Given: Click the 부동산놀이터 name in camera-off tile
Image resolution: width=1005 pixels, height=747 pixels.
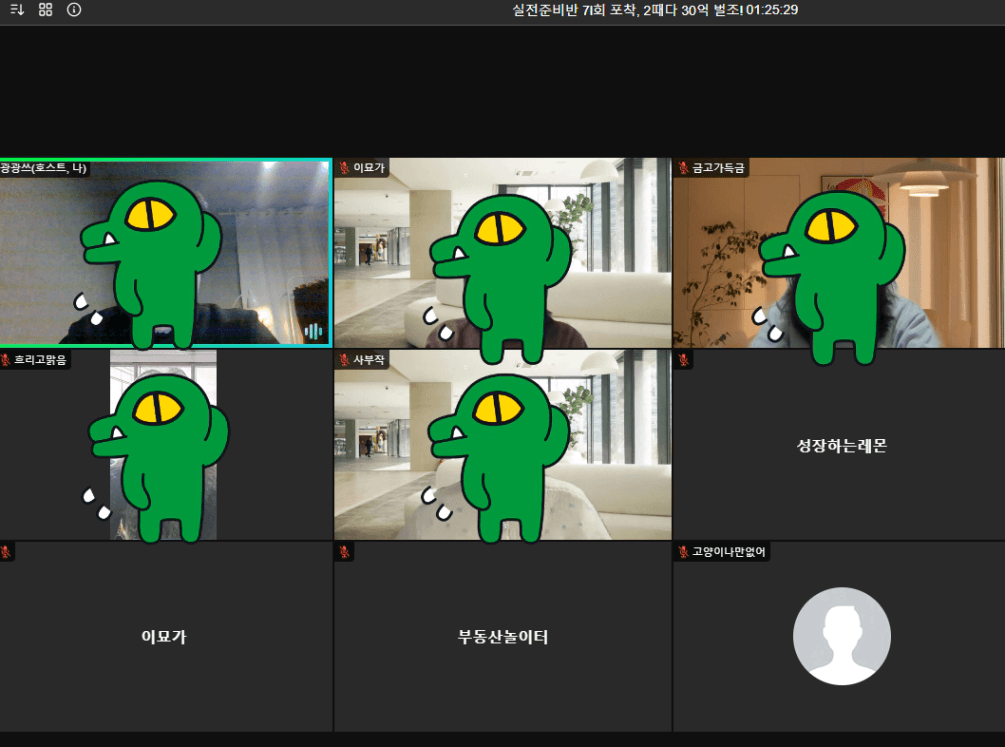Looking at the screenshot, I should click(x=502, y=637).
